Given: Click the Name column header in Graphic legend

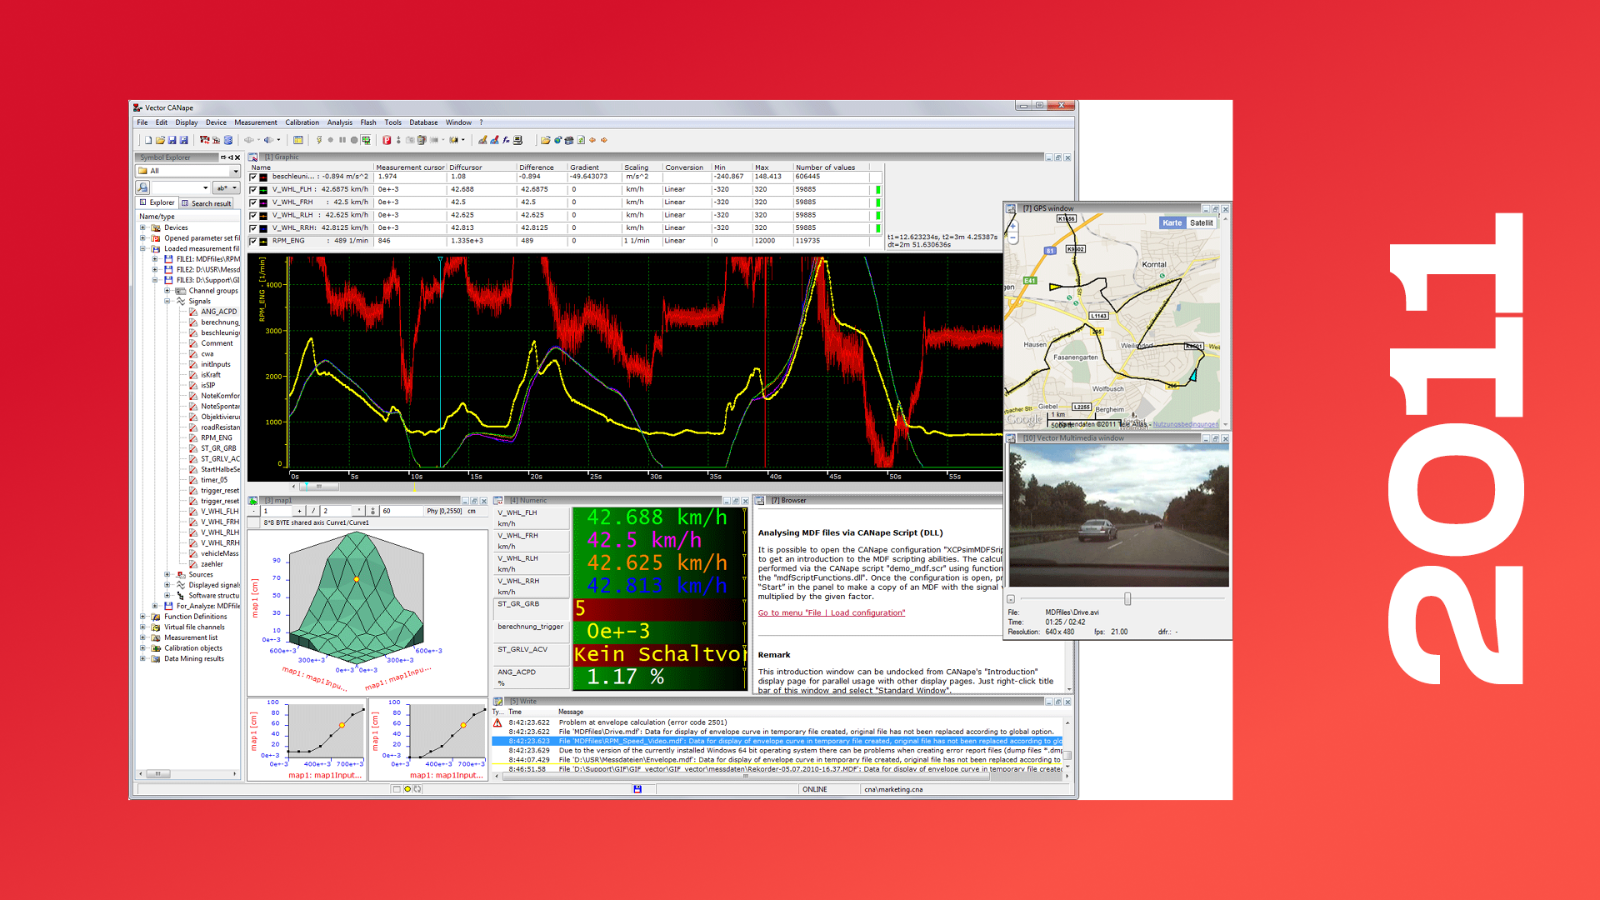Looking at the screenshot, I should click(x=261, y=167).
